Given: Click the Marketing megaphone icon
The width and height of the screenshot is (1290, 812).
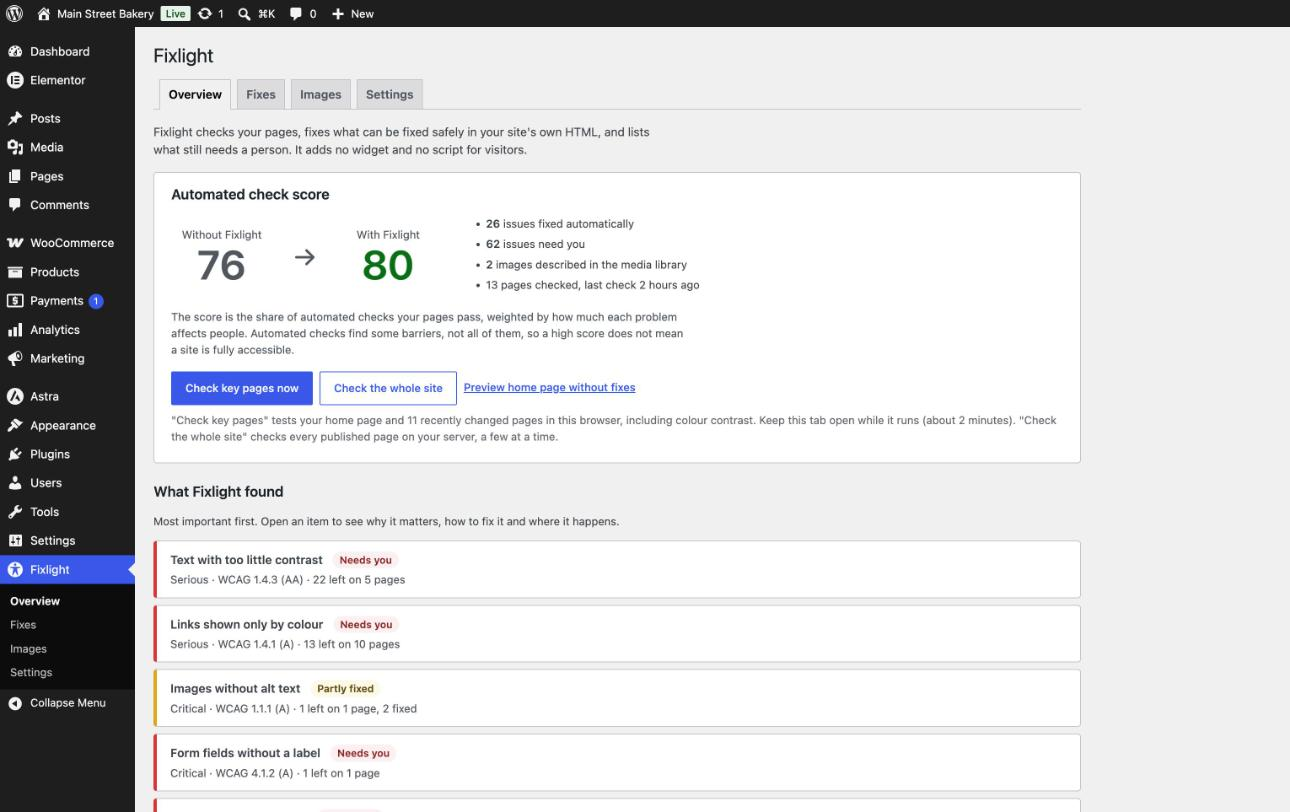Looking at the screenshot, I should click(15, 358).
